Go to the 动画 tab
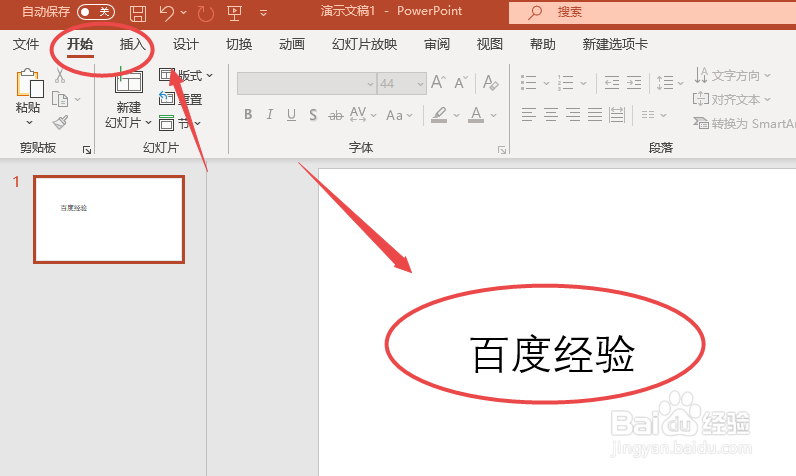Image resolution: width=796 pixels, height=476 pixels. point(292,45)
